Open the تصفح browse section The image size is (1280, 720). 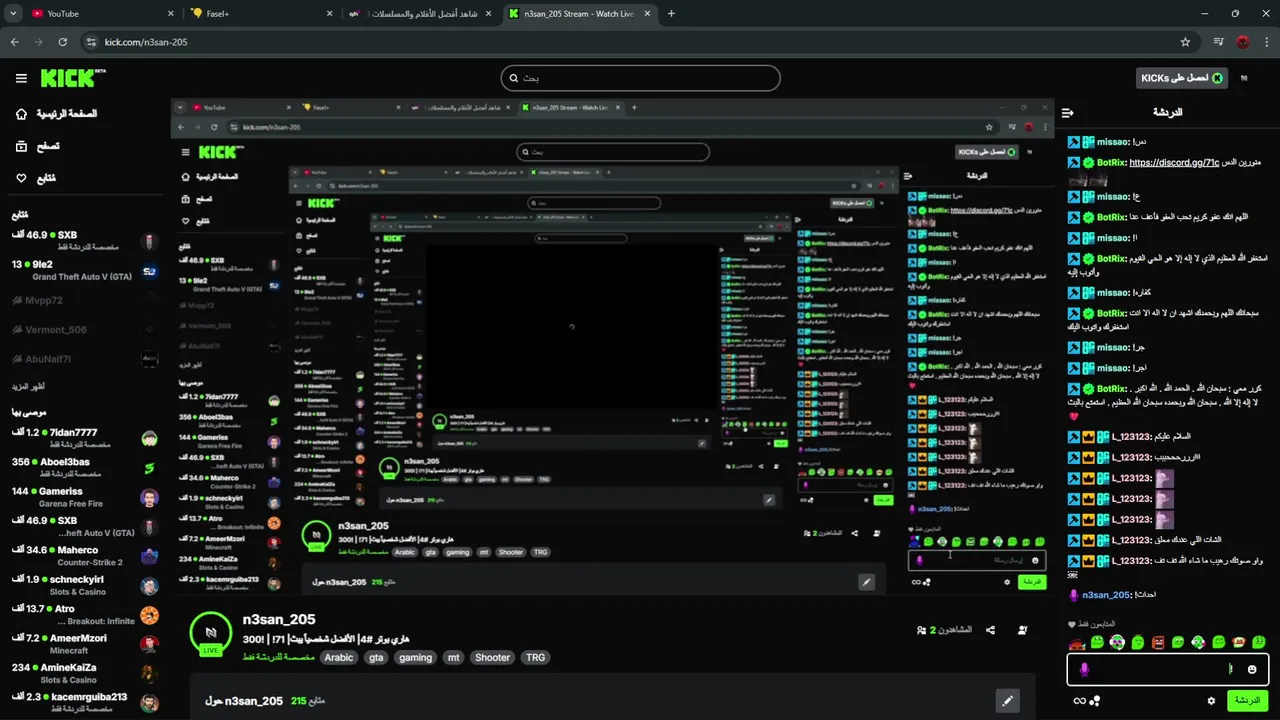point(37,146)
